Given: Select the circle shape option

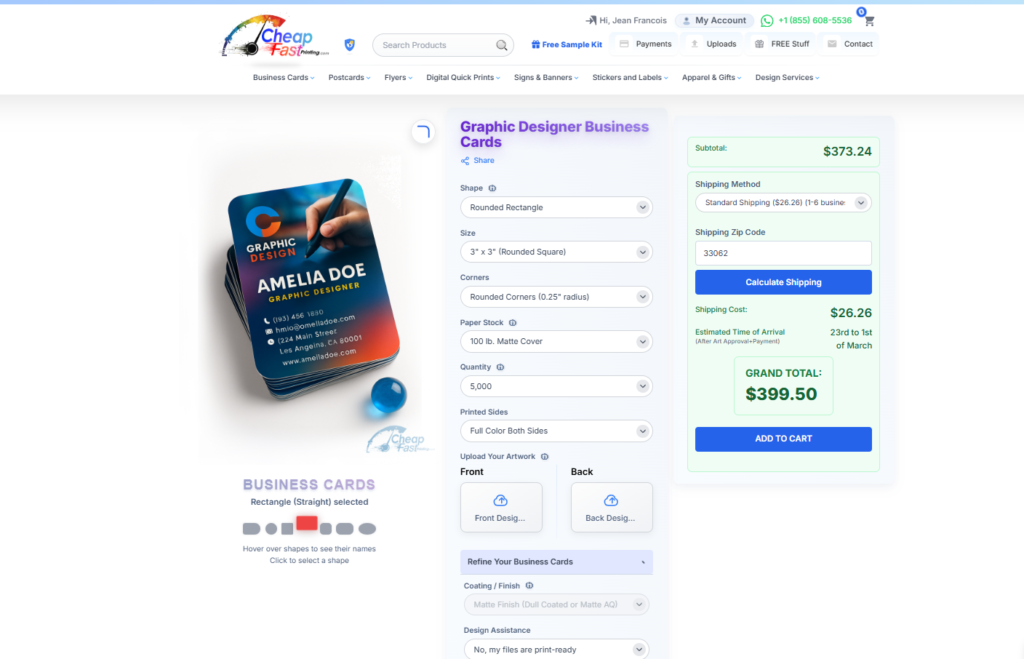Looking at the screenshot, I should (271, 529).
